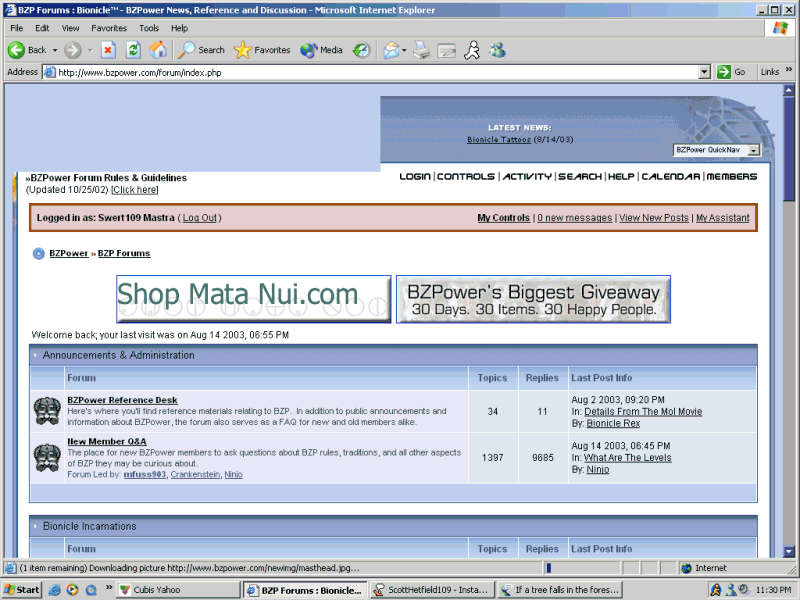Open the Help menu
The width and height of the screenshot is (800, 600).
tap(179, 28)
